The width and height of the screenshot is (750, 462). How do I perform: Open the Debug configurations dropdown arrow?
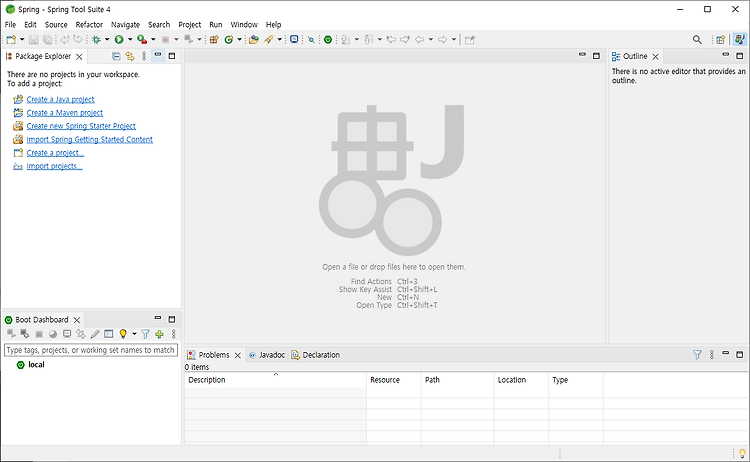click(x=107, y=40)
